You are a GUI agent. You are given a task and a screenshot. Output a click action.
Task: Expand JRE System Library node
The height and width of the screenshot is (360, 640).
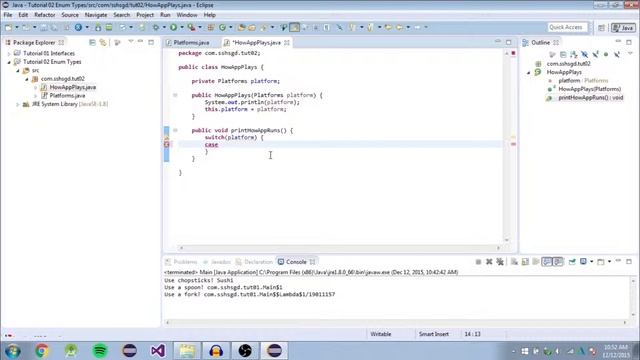click(18, 104)
